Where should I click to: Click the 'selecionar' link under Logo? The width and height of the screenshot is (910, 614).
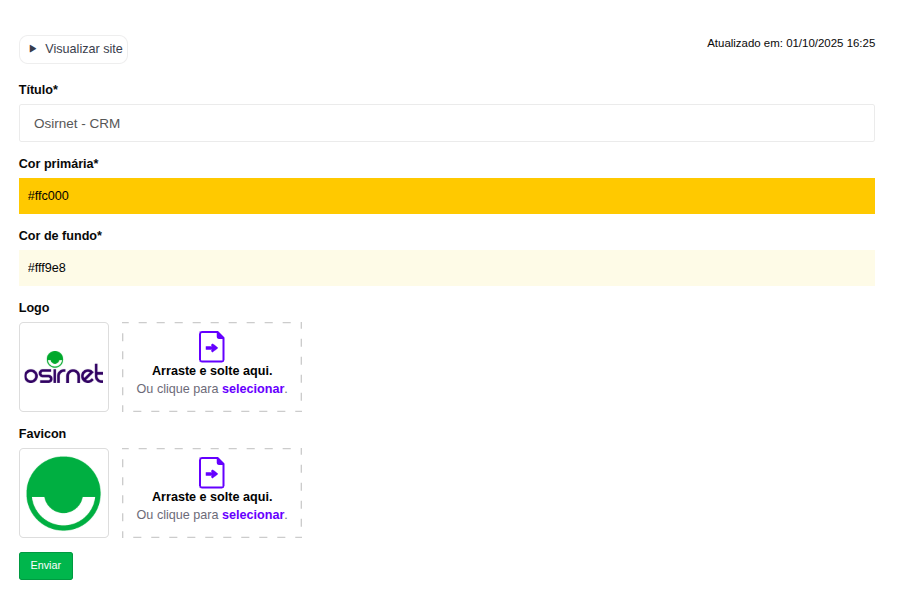[x=253, y=389]
